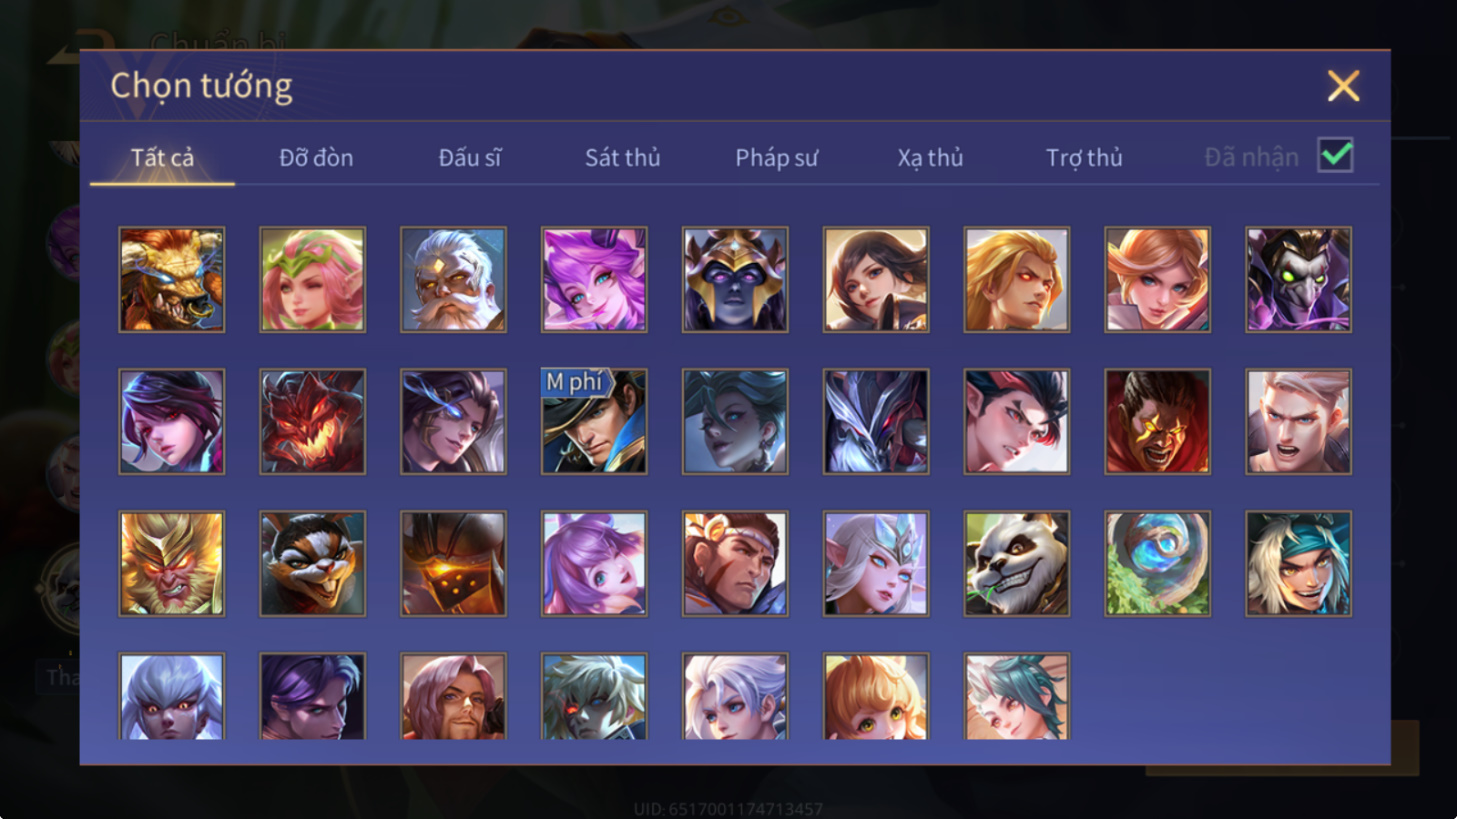Close the 'Chọn tướng' dialog

(x=1343, y=86)
